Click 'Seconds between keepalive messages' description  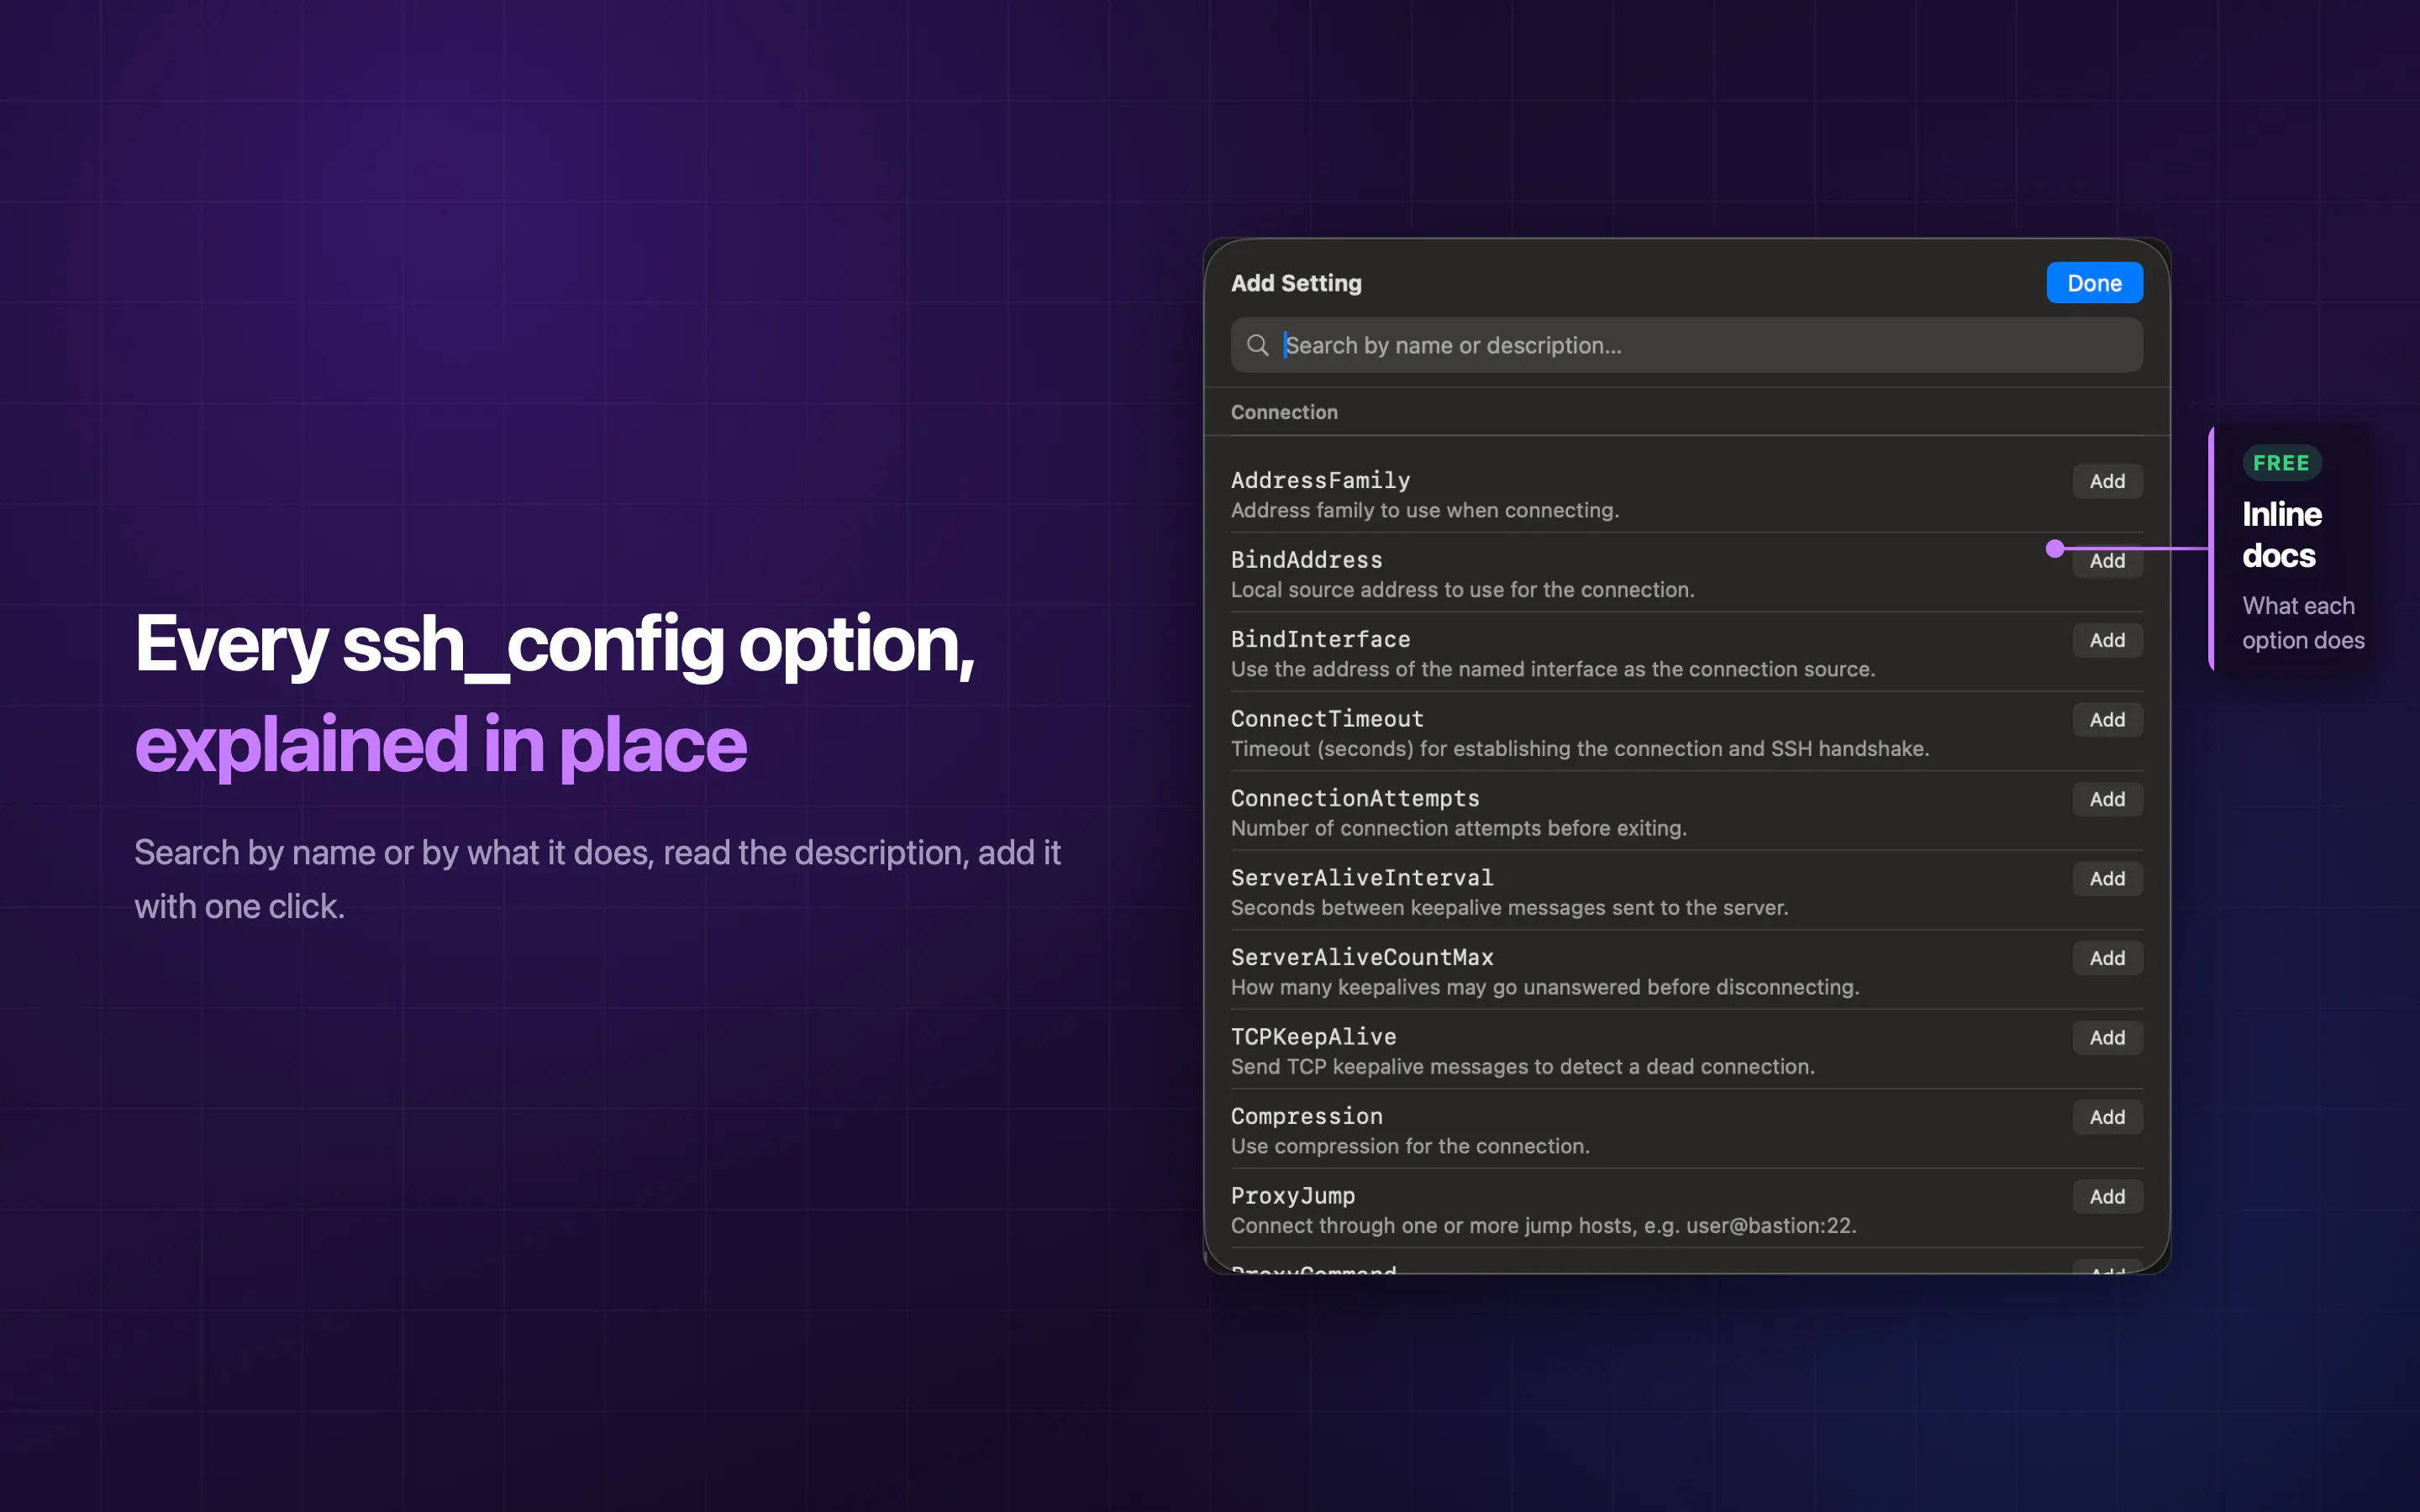click(1509, 908)
